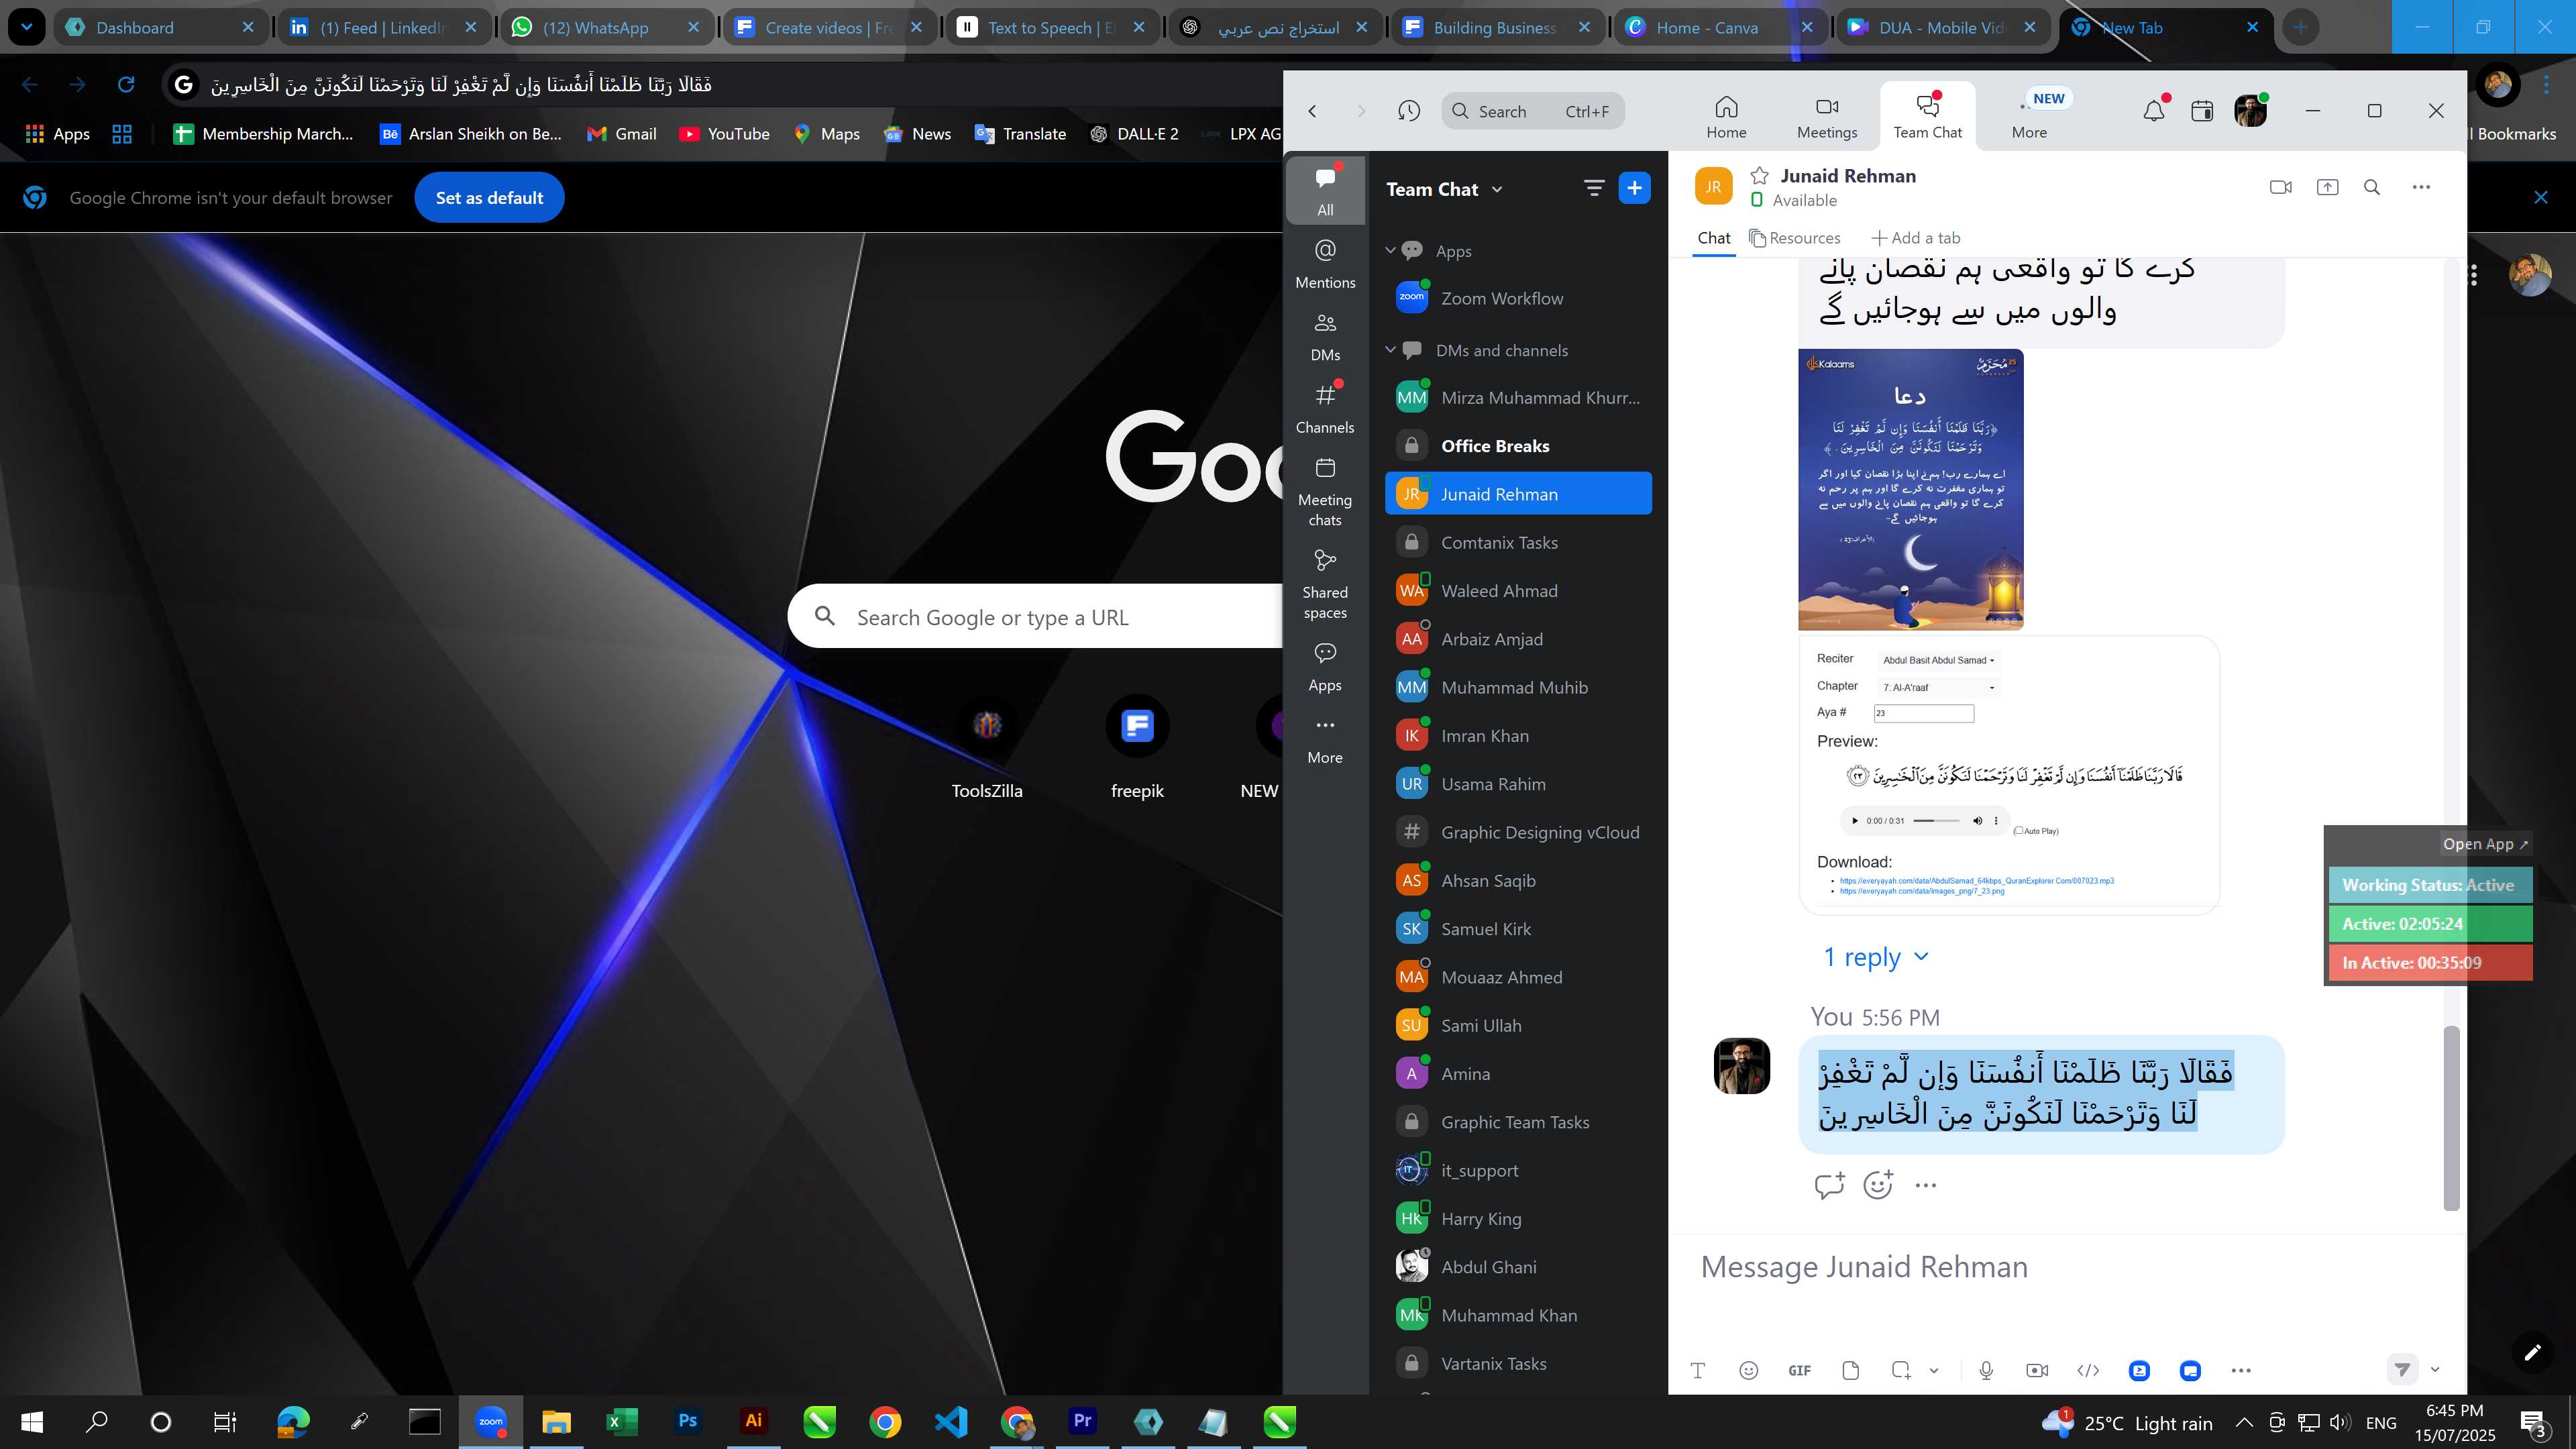The image size is (2576, 1449).
Task: Insert a GIF in the message
Action: [x=1799, y=1370]
